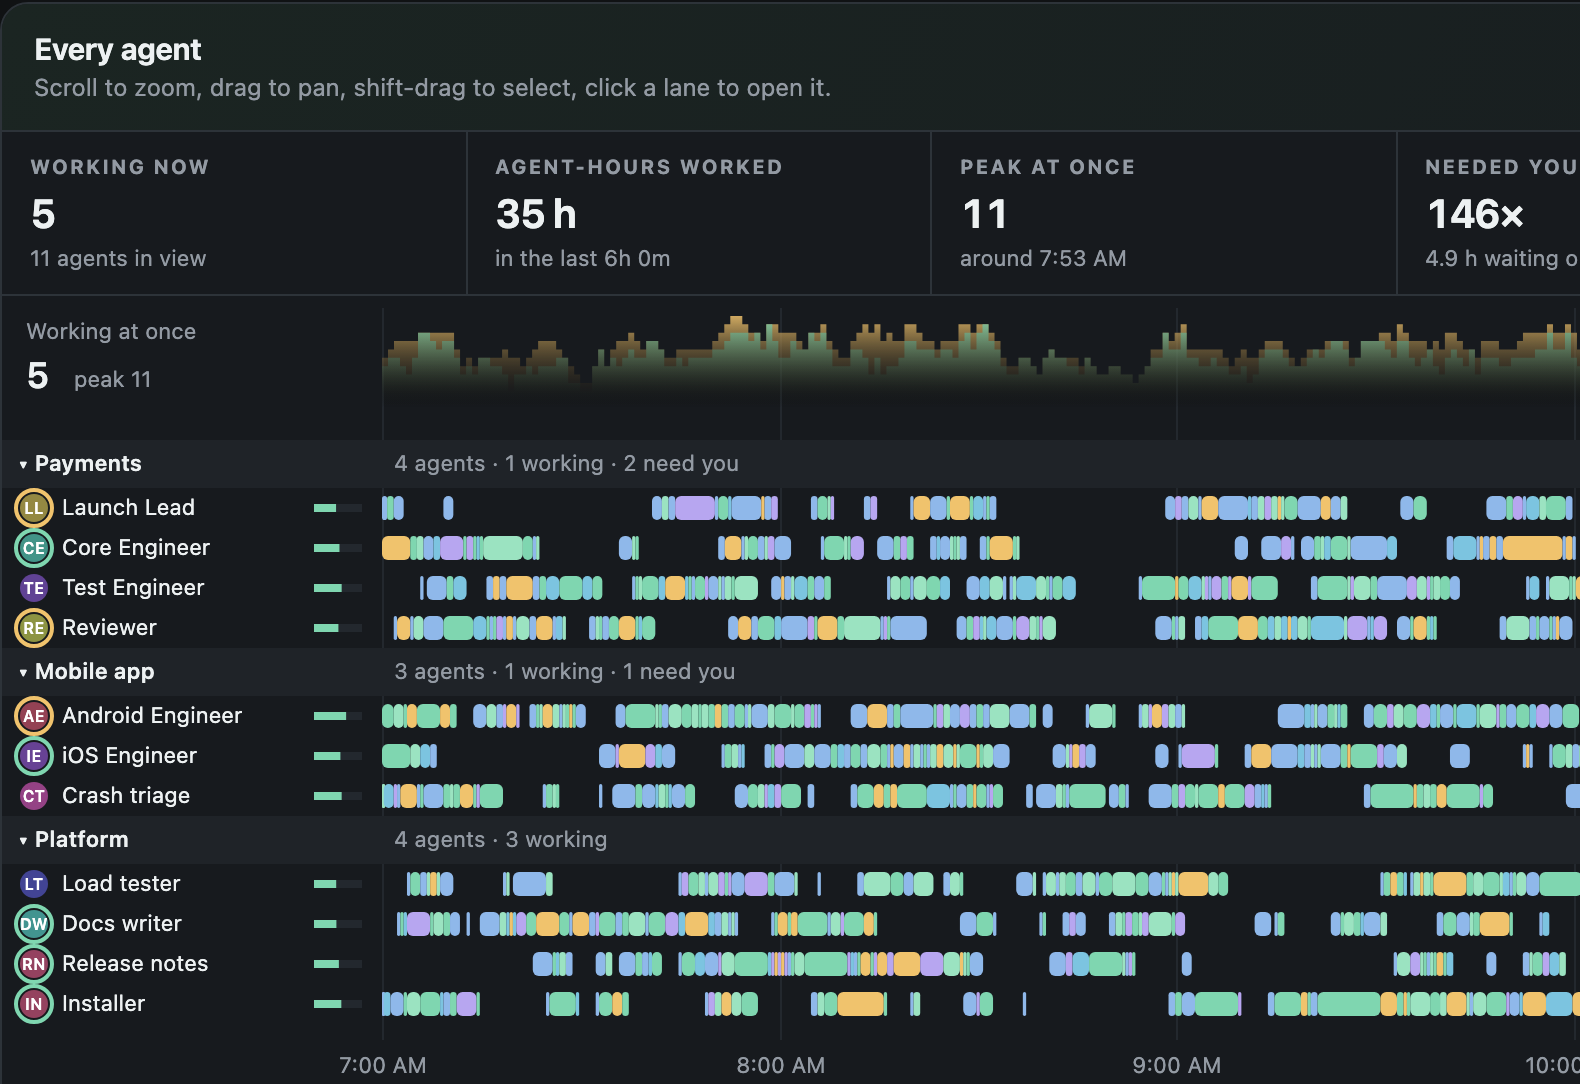Screen dimensions: 1580x1084
Task: Click Platform summary '4 agents · 3 working'
Action: point(501,840)
